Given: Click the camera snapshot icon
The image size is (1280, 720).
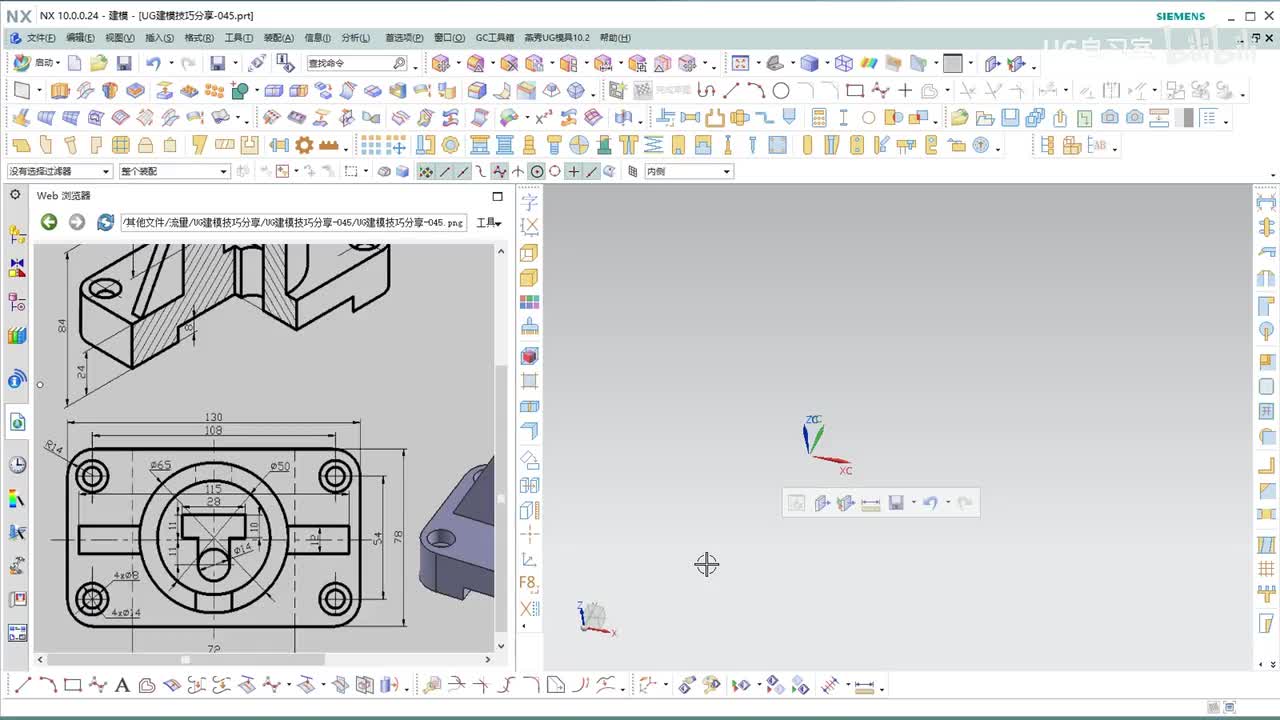Looking at the screenshot, I should pos(1109,118).
